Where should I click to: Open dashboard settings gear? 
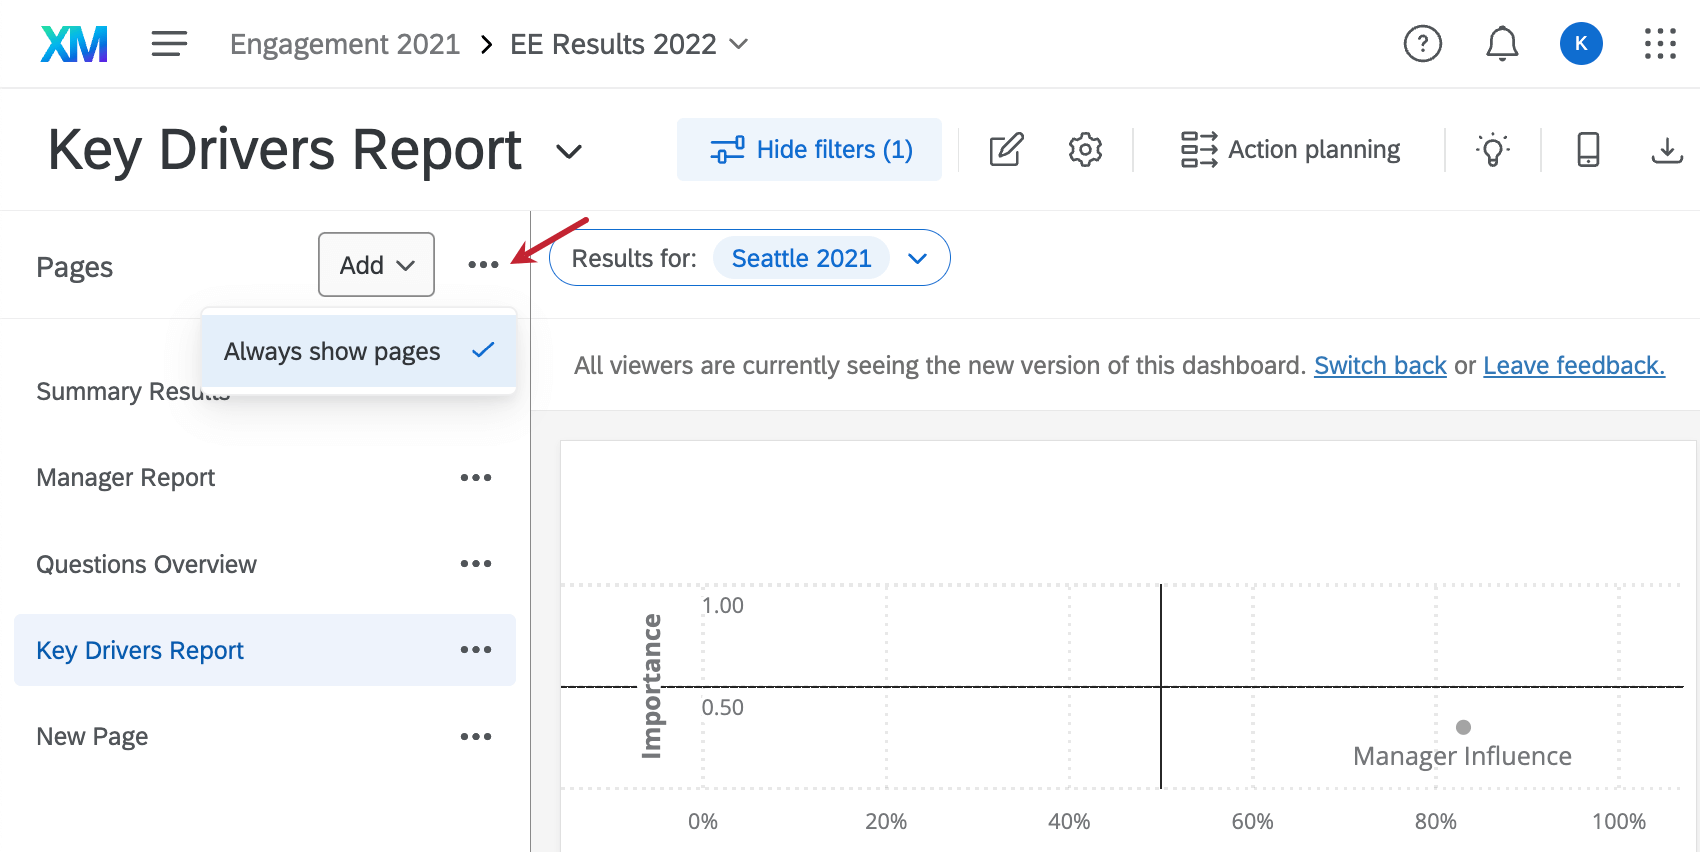pos(1085,150)
